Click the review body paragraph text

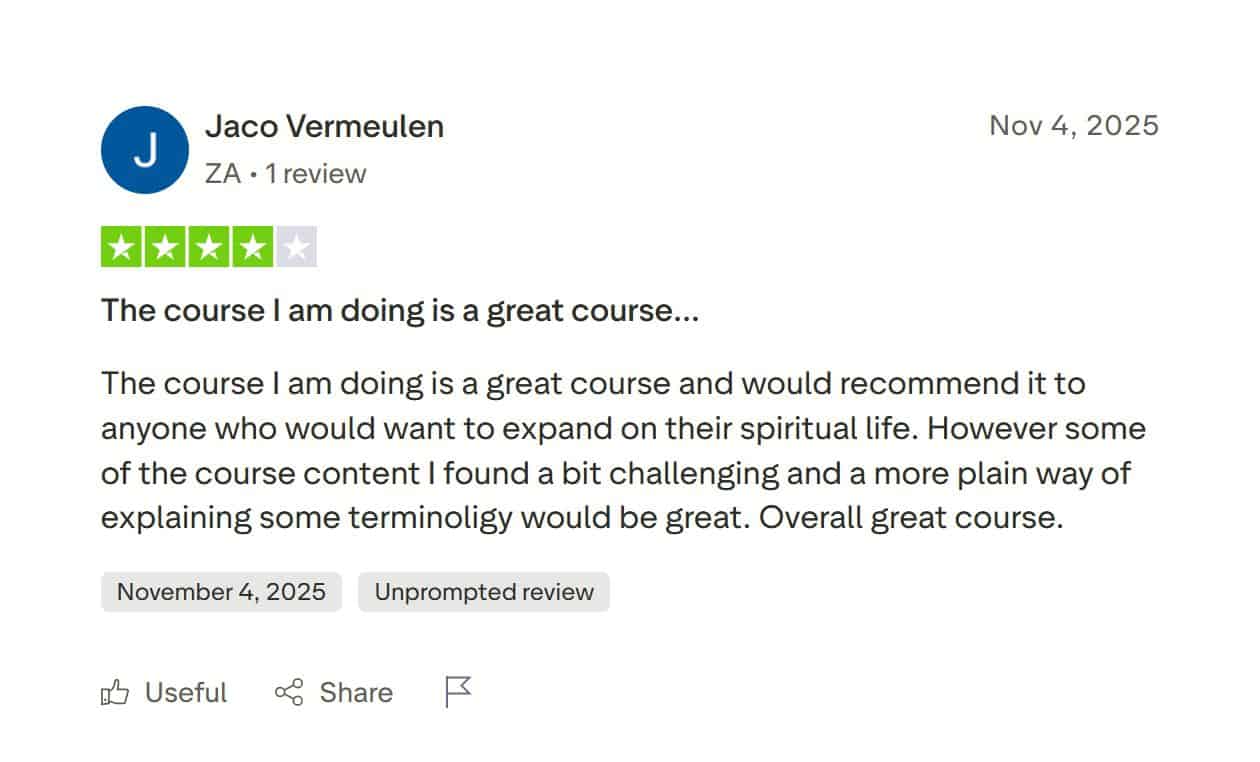(622, 450)
